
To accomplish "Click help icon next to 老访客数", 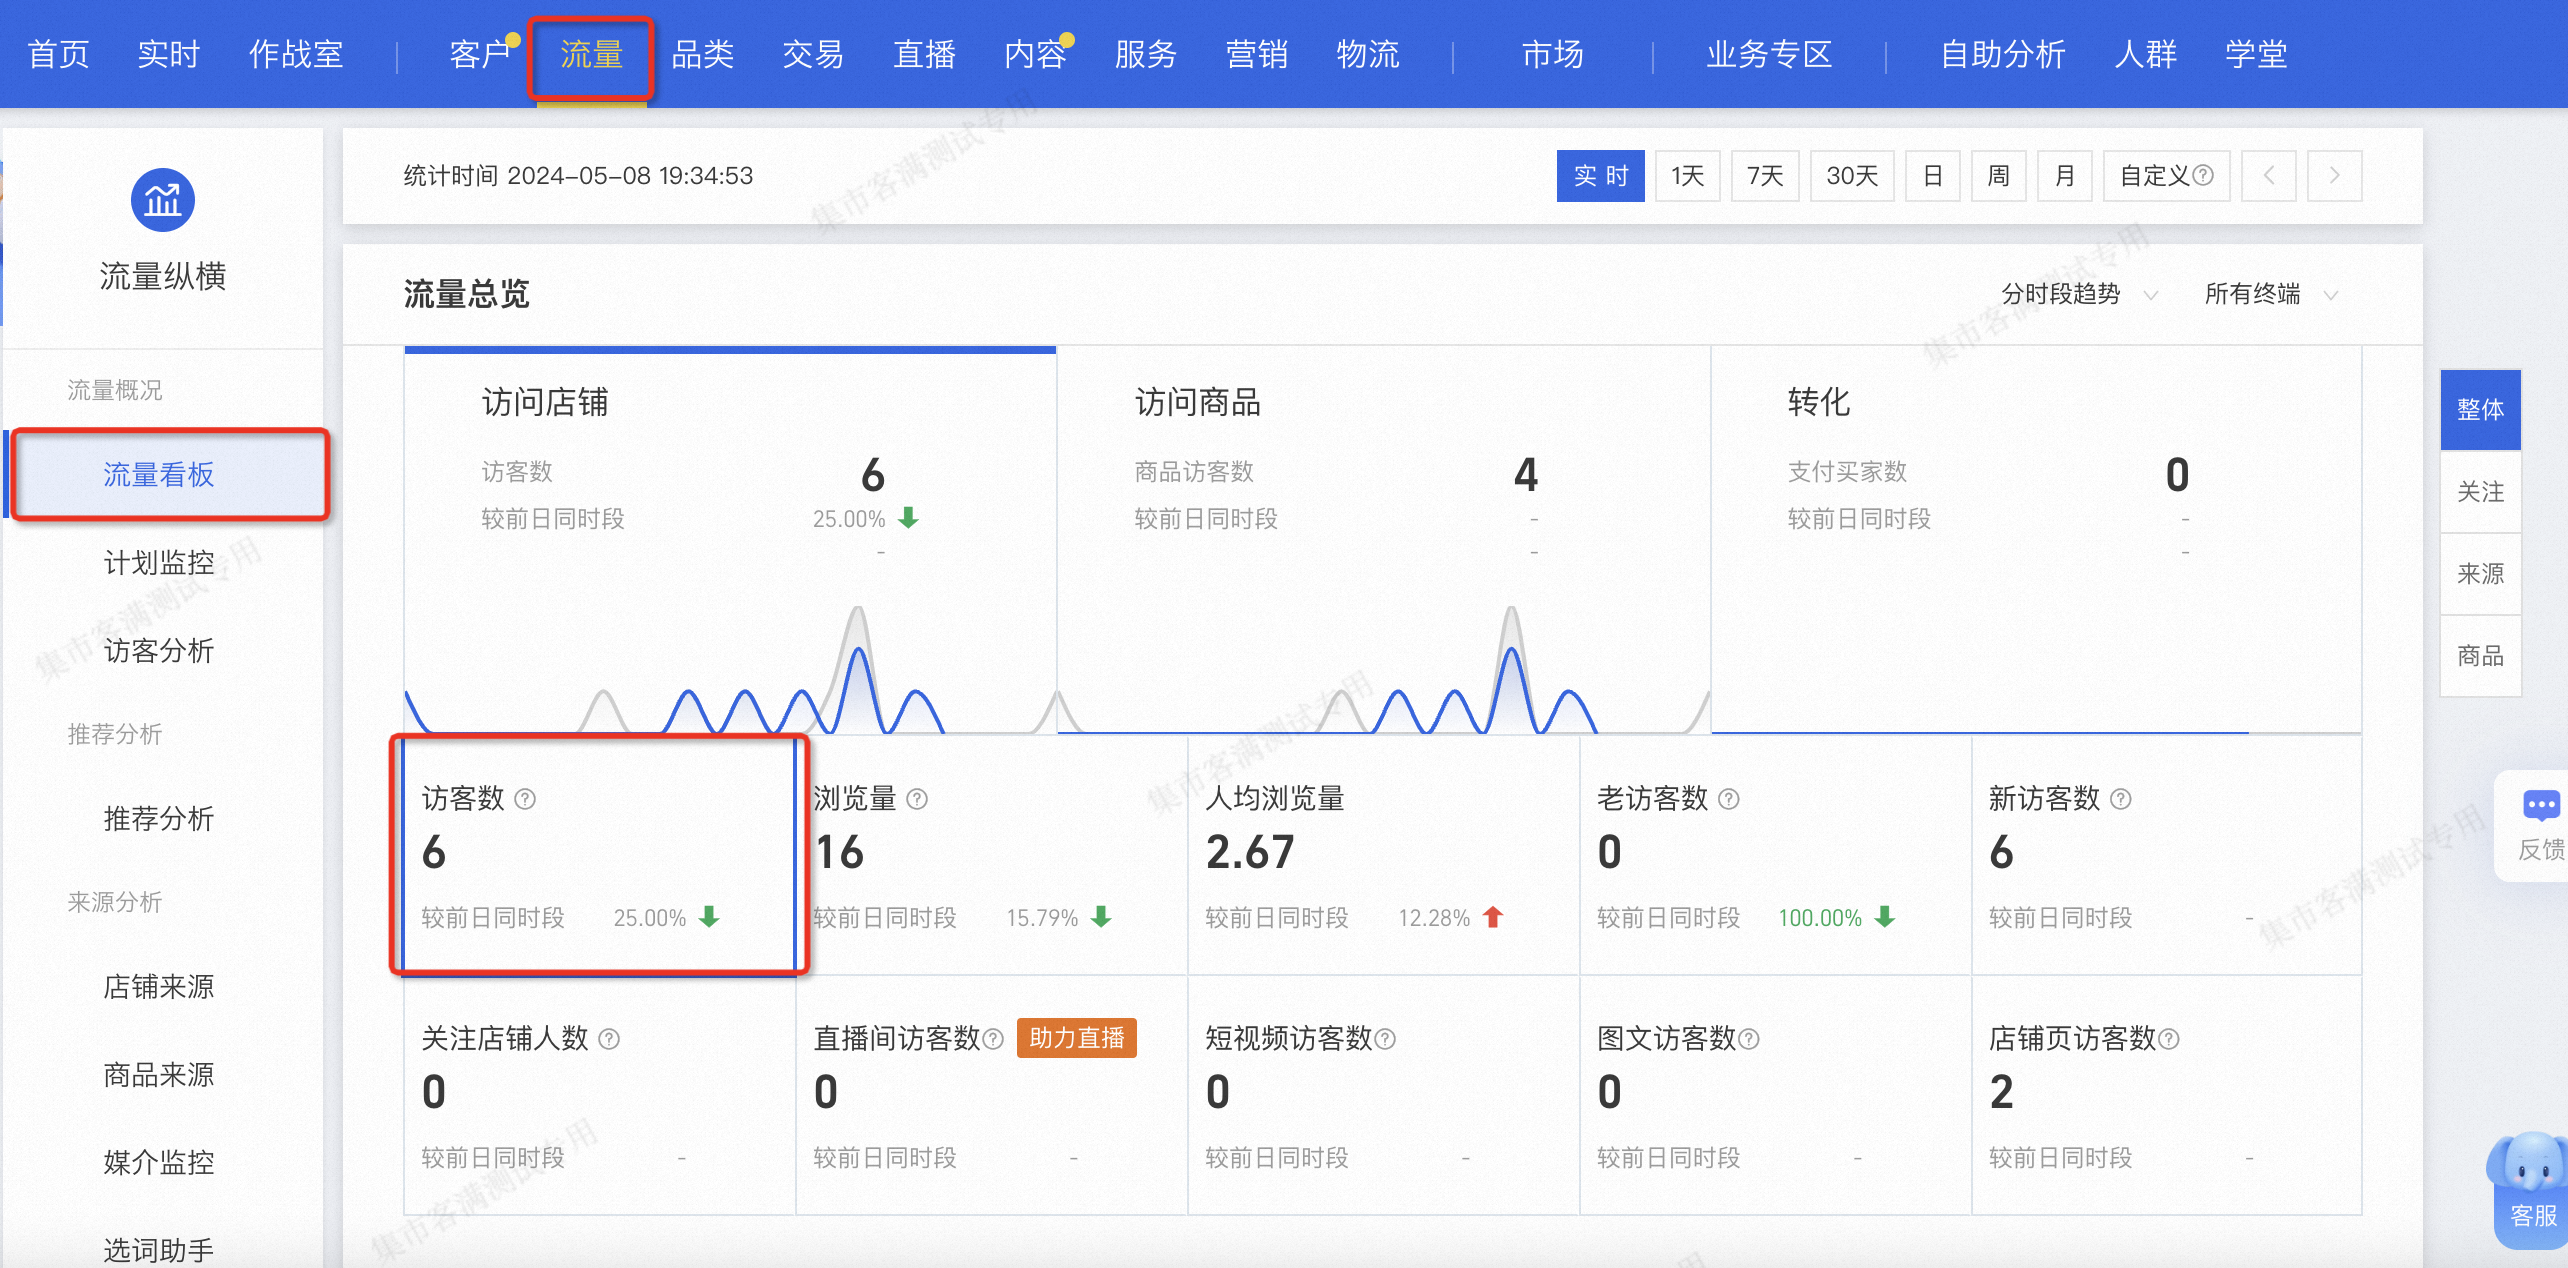I will coord(1729,799).
